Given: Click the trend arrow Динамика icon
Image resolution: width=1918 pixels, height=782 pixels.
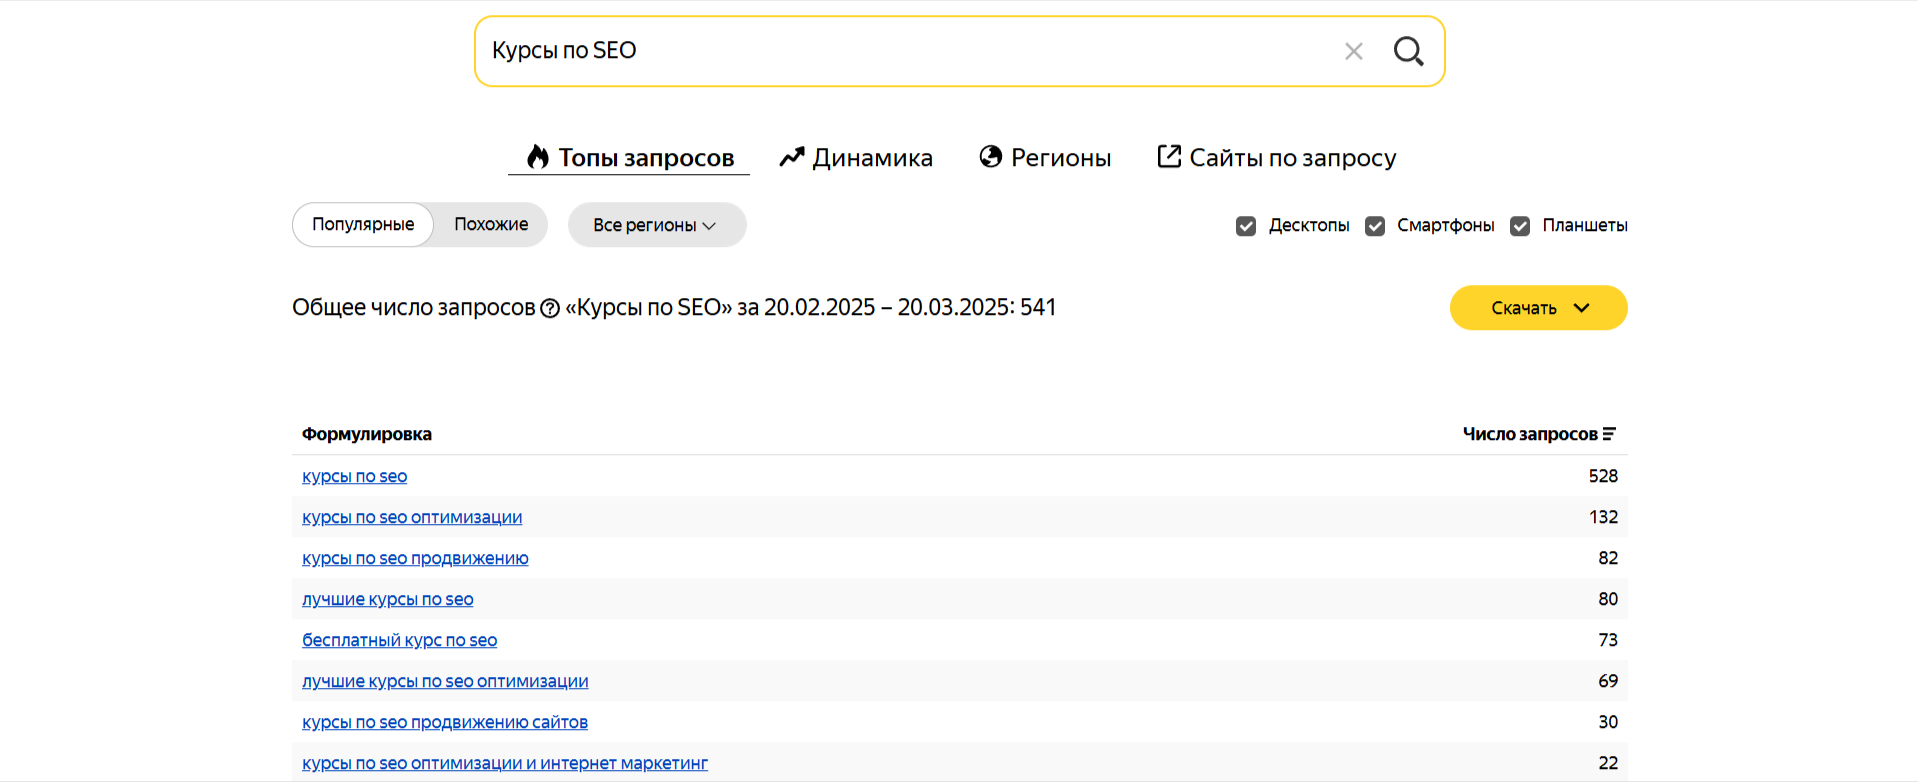Looking at the screenshot, I should tap(792, 157).
